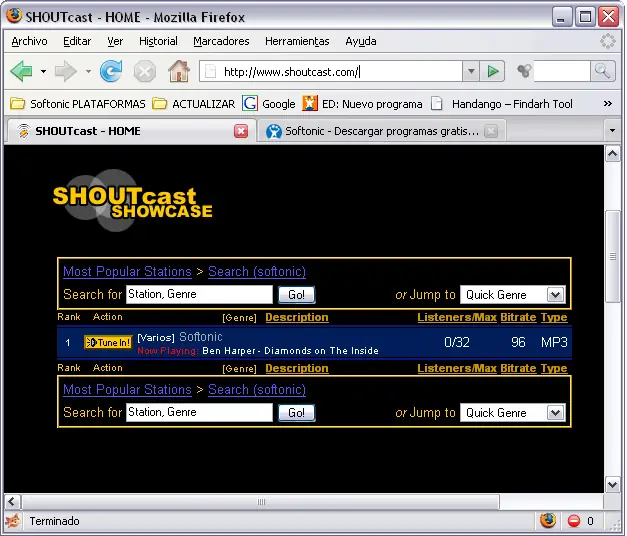Viewport: 627px width, 536px height.
Task: Click the search magnifier icon
Action: click(x=602, y=71)
